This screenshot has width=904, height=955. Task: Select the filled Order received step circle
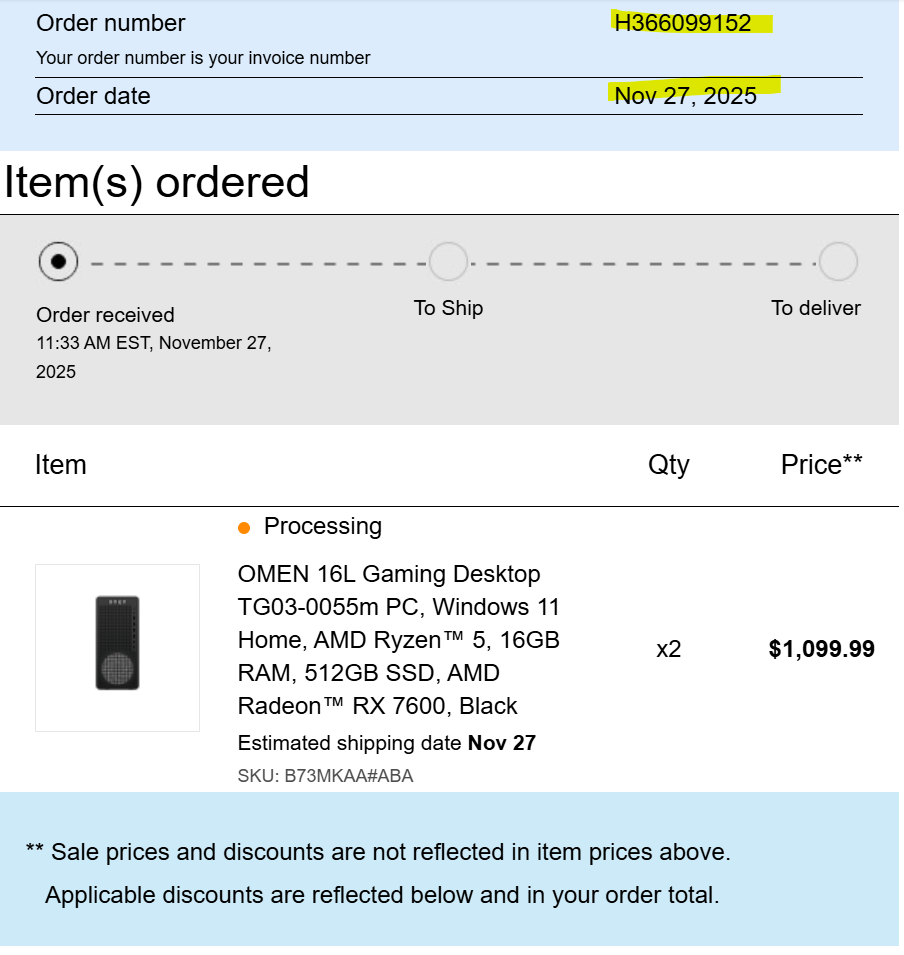coord(58,262)
